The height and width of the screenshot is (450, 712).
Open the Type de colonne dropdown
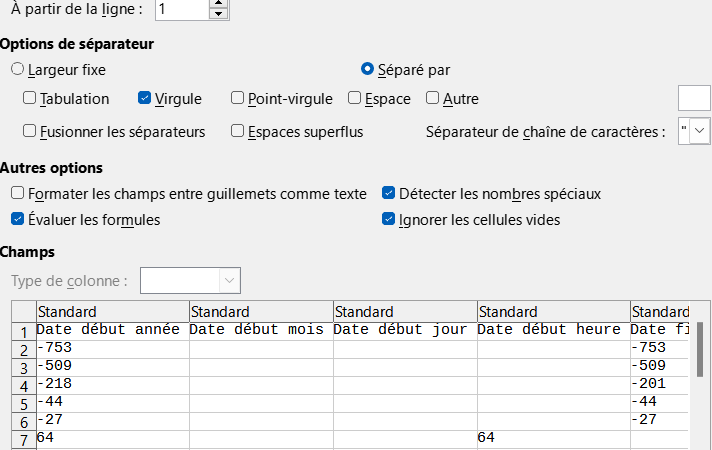[190, 281]
